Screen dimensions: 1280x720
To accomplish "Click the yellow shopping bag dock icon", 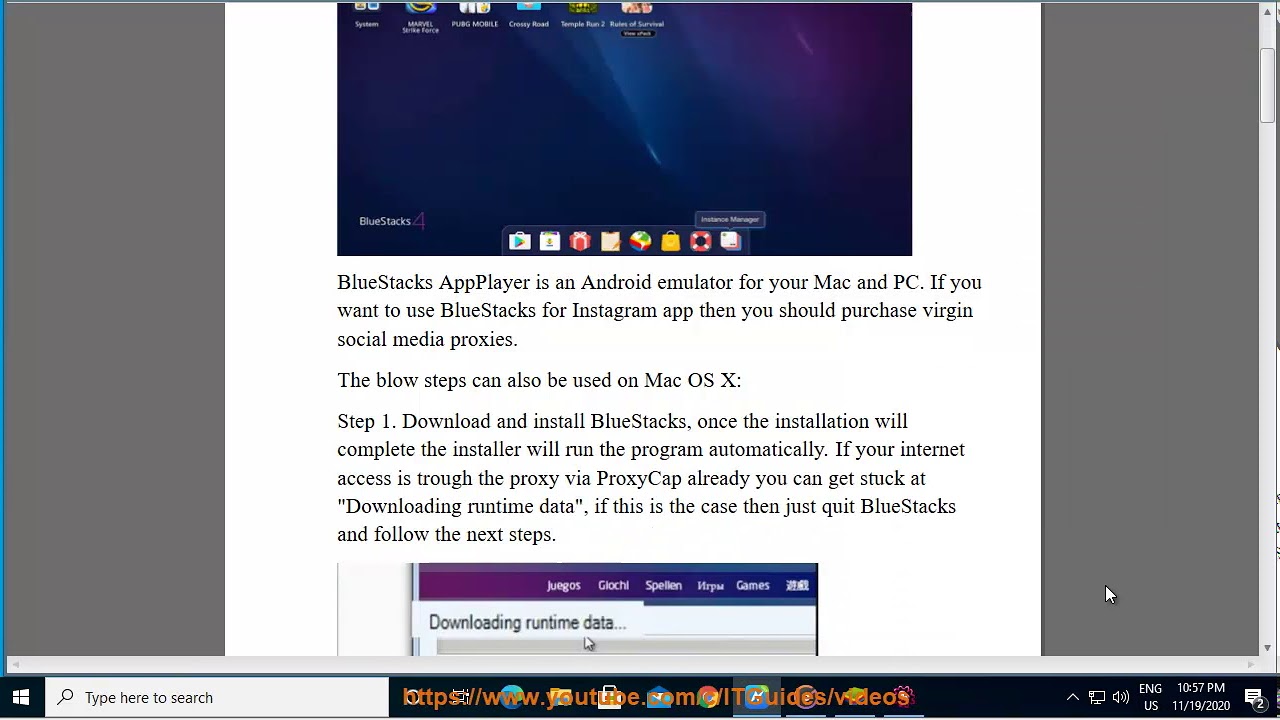I will 670,241.
